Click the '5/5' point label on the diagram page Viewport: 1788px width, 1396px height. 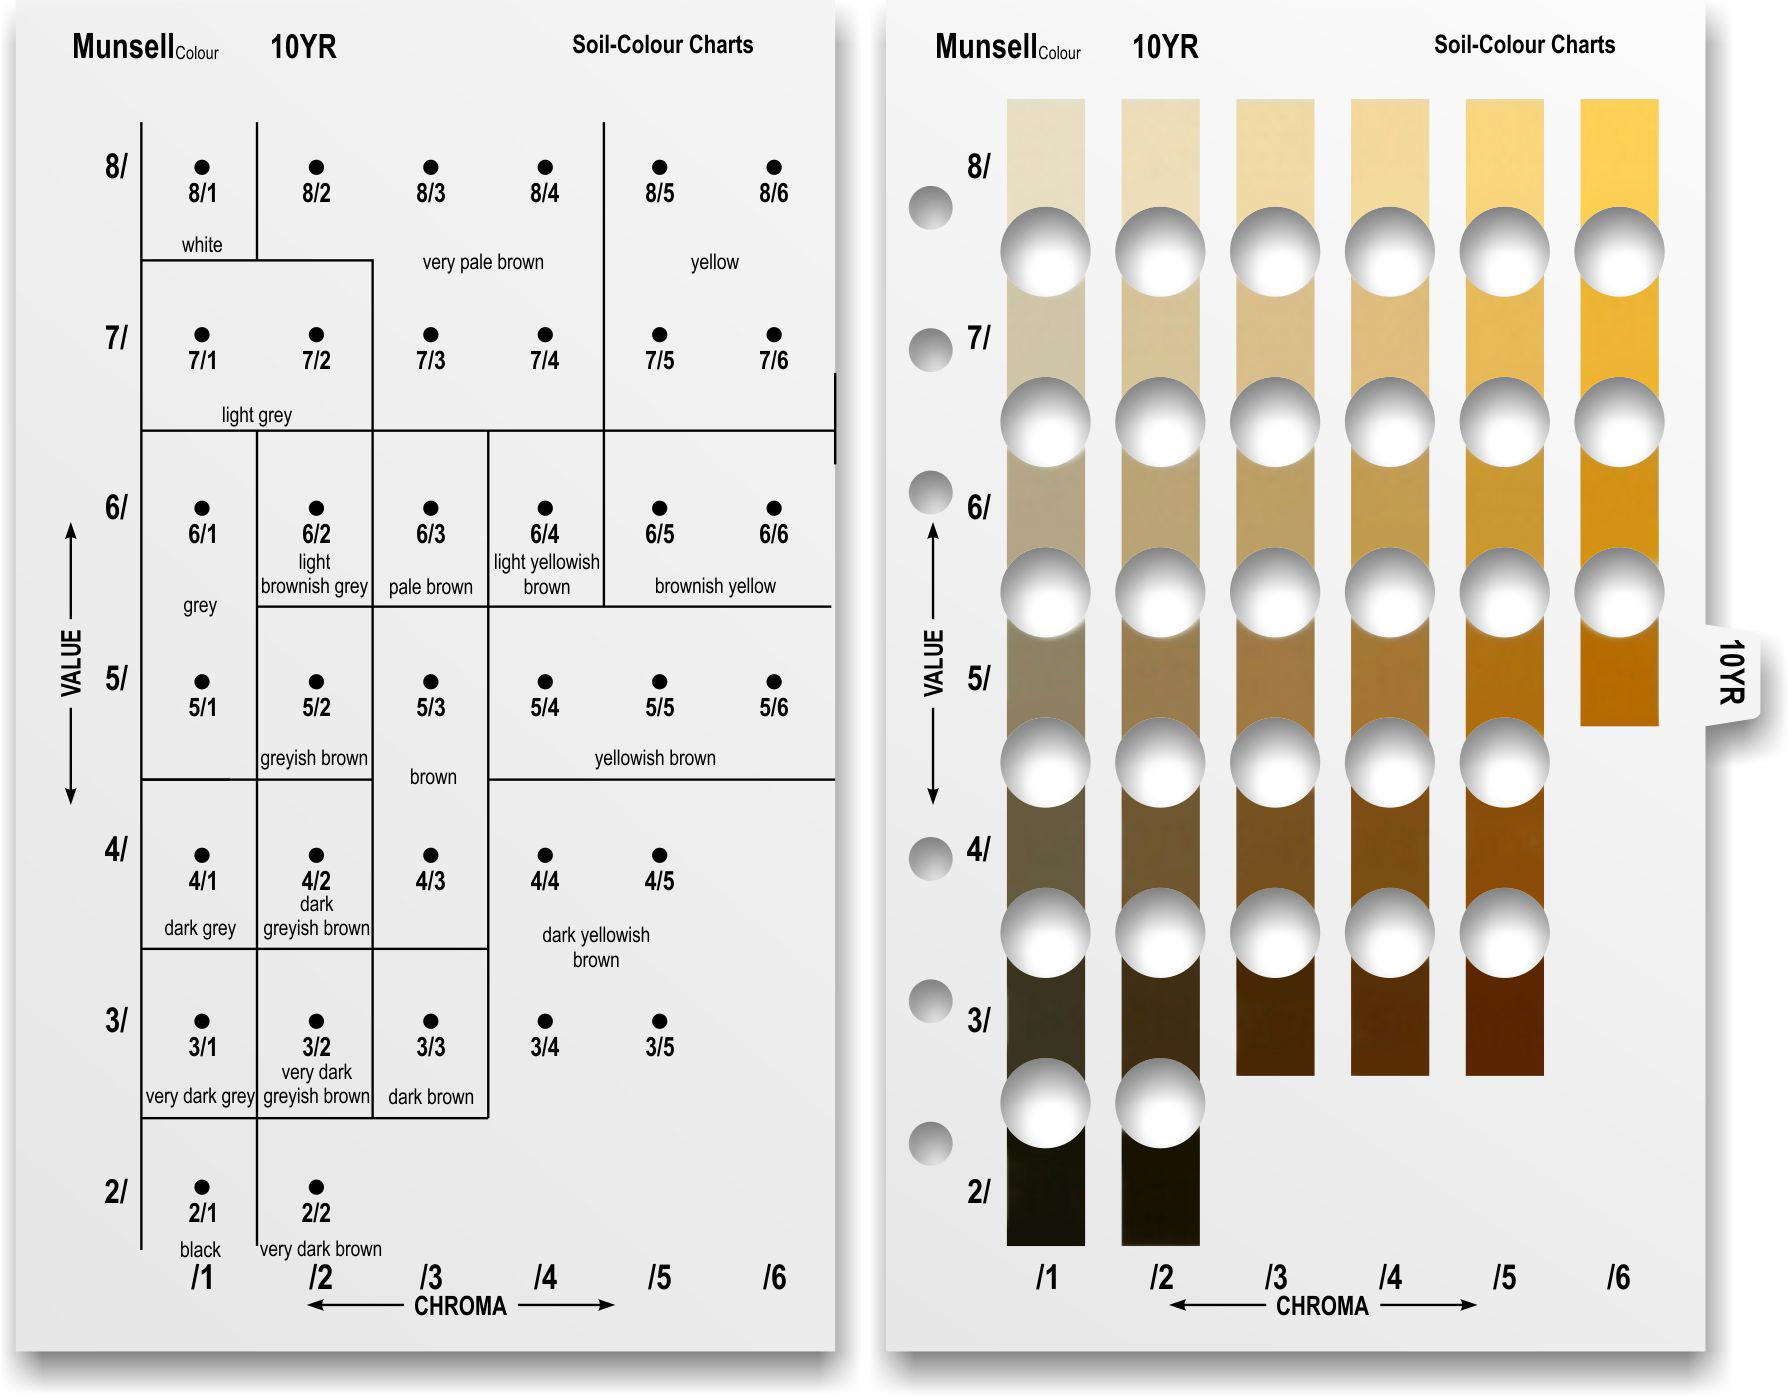(660, 707)
